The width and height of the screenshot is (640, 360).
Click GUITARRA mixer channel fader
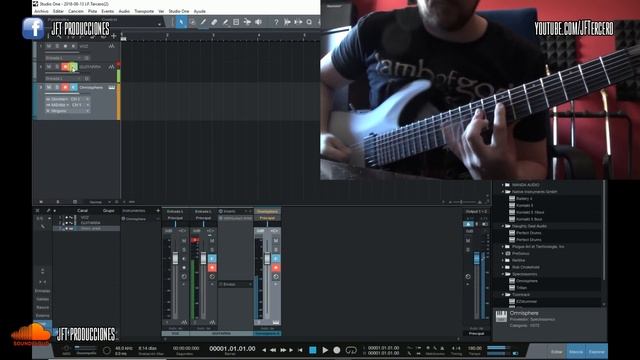tap(203, 258)
